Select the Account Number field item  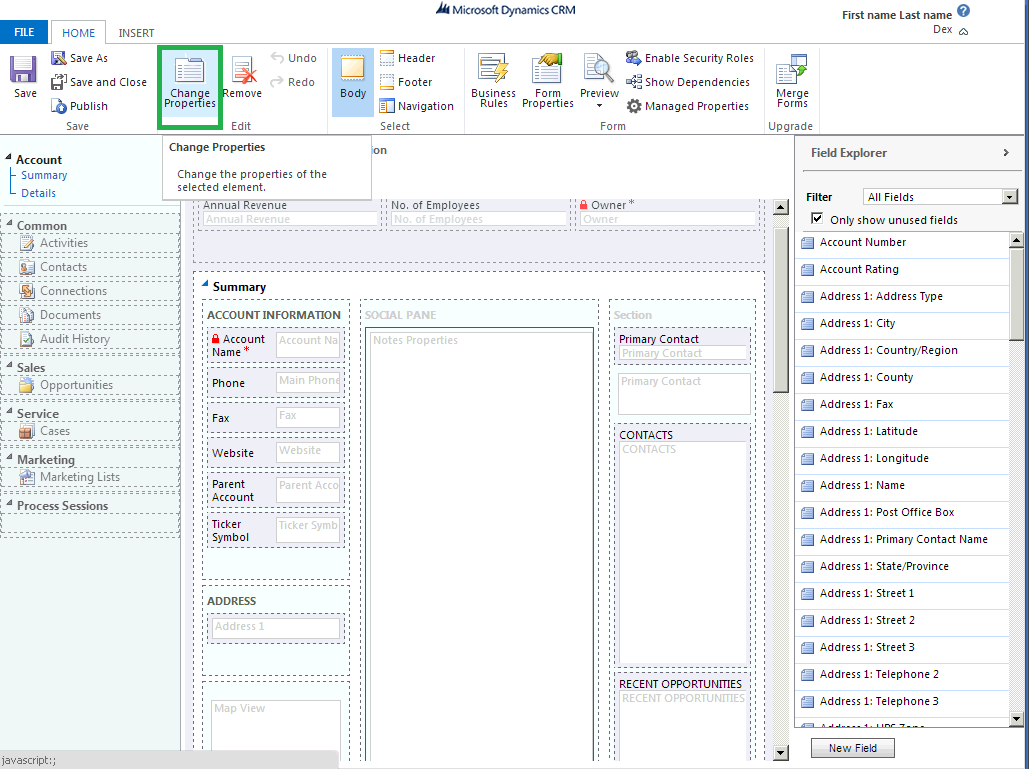click(x=862, y=242)
